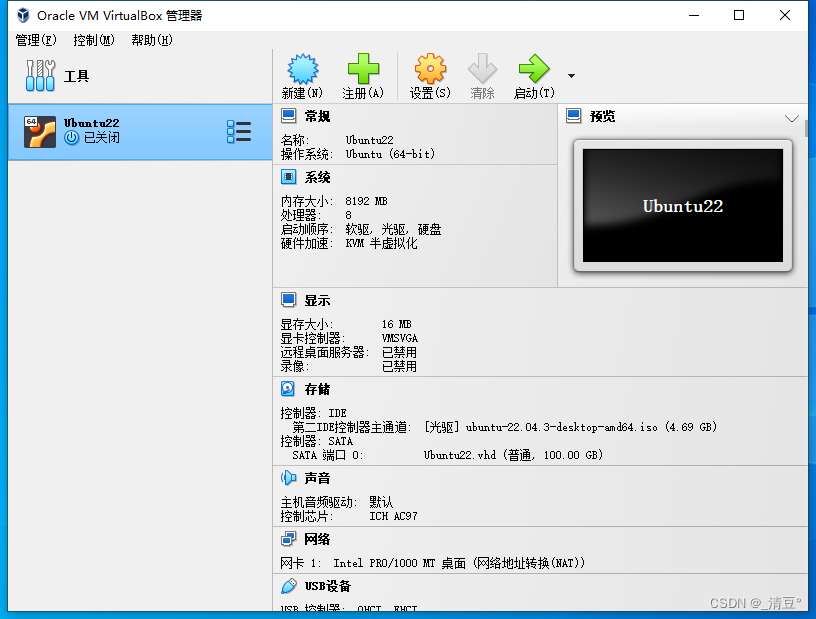
Task: Maximize the VirtualBox manager window
Action: [x=739, y=15]
